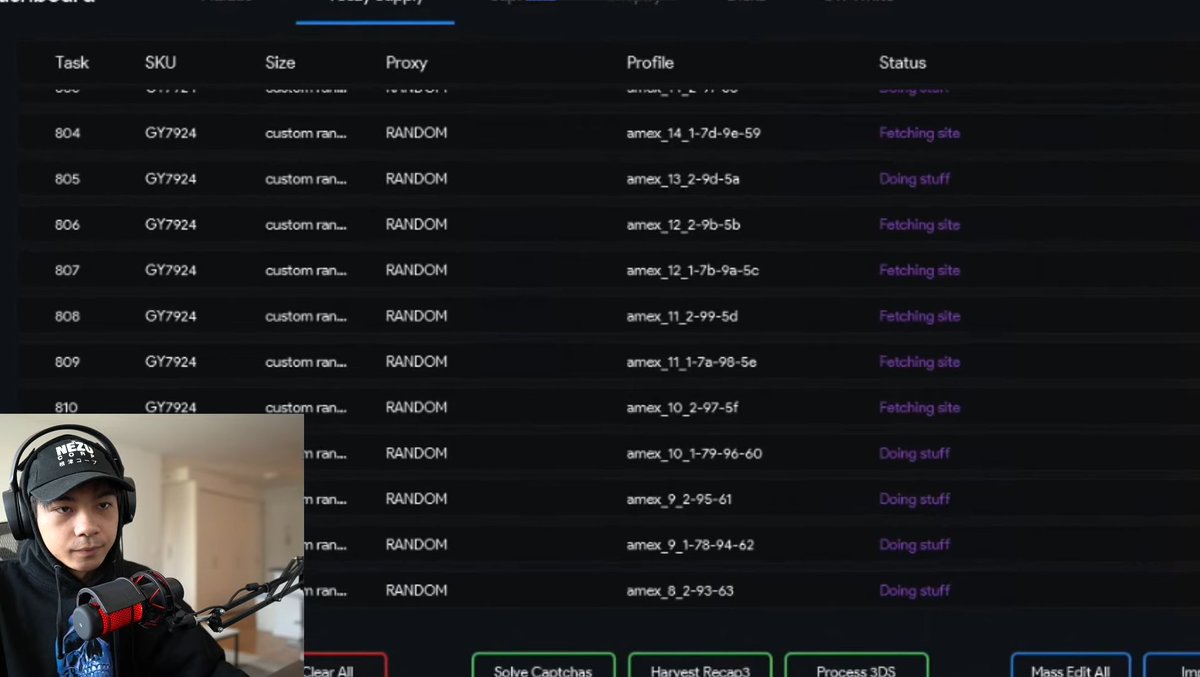1200x677 pixels.
Task: Click the Profile column header
Action: (650, 62)
